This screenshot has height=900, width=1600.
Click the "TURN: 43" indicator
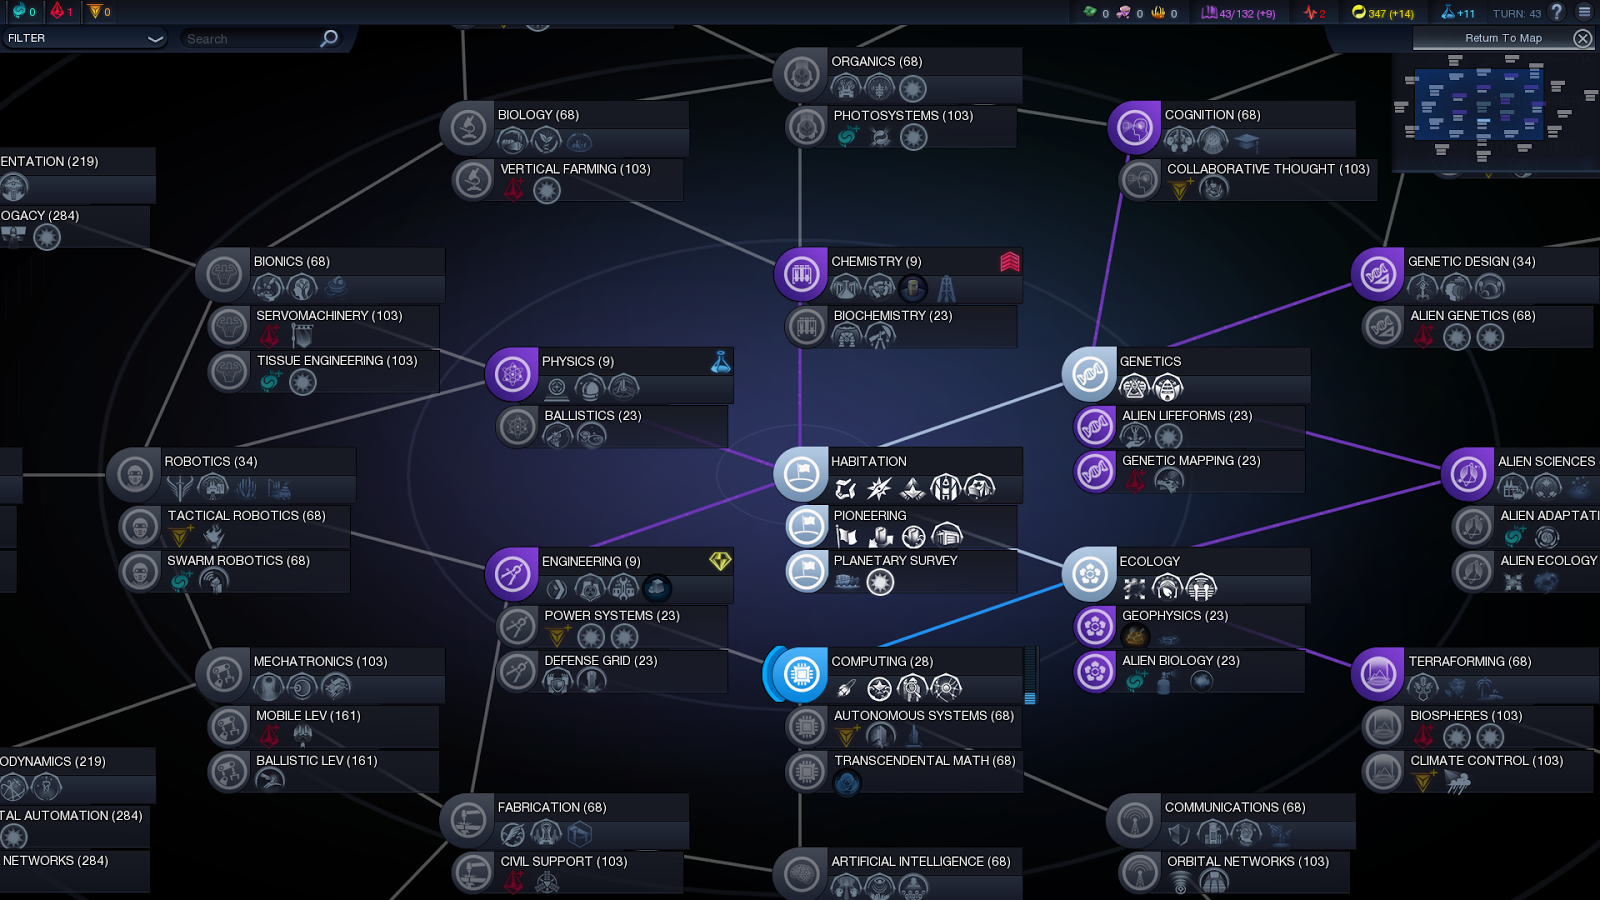point(1517,13)
